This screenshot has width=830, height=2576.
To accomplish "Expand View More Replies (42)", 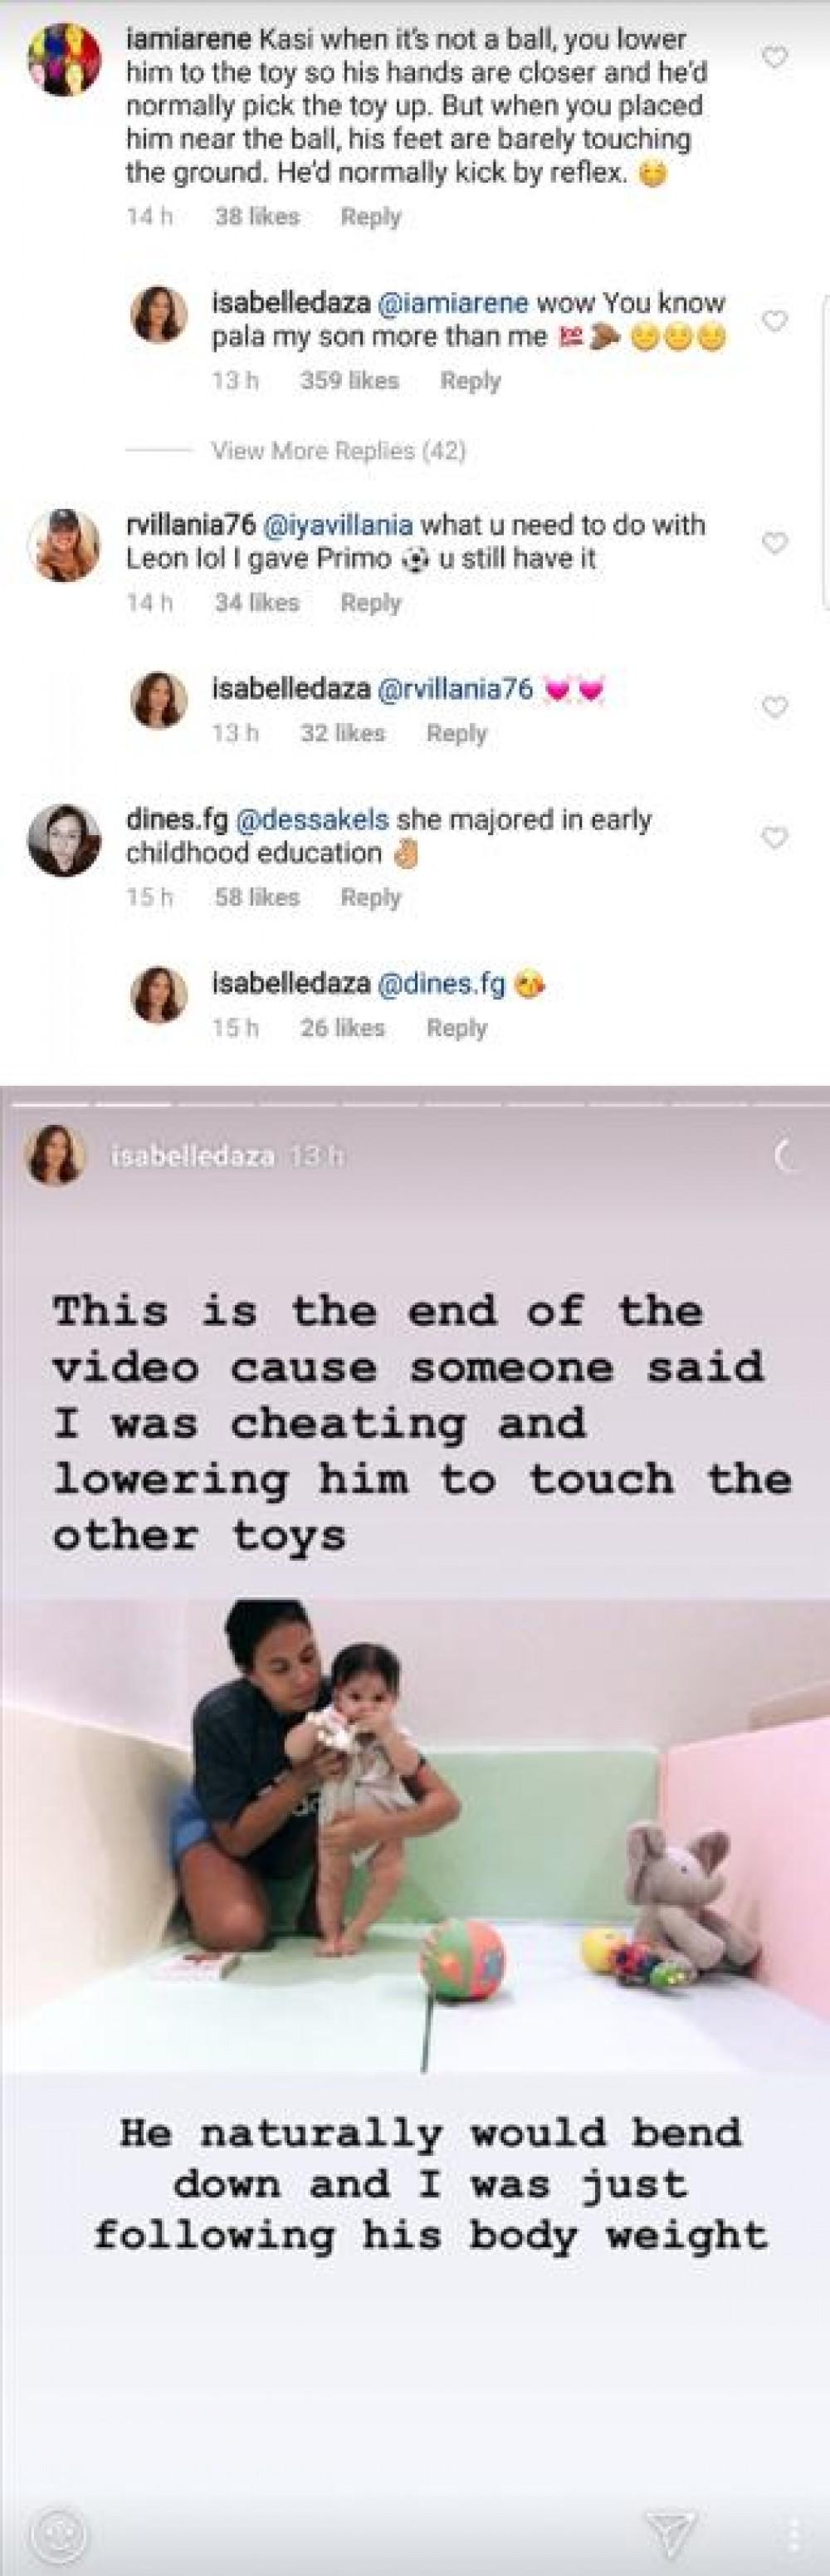I will (338, 451).
